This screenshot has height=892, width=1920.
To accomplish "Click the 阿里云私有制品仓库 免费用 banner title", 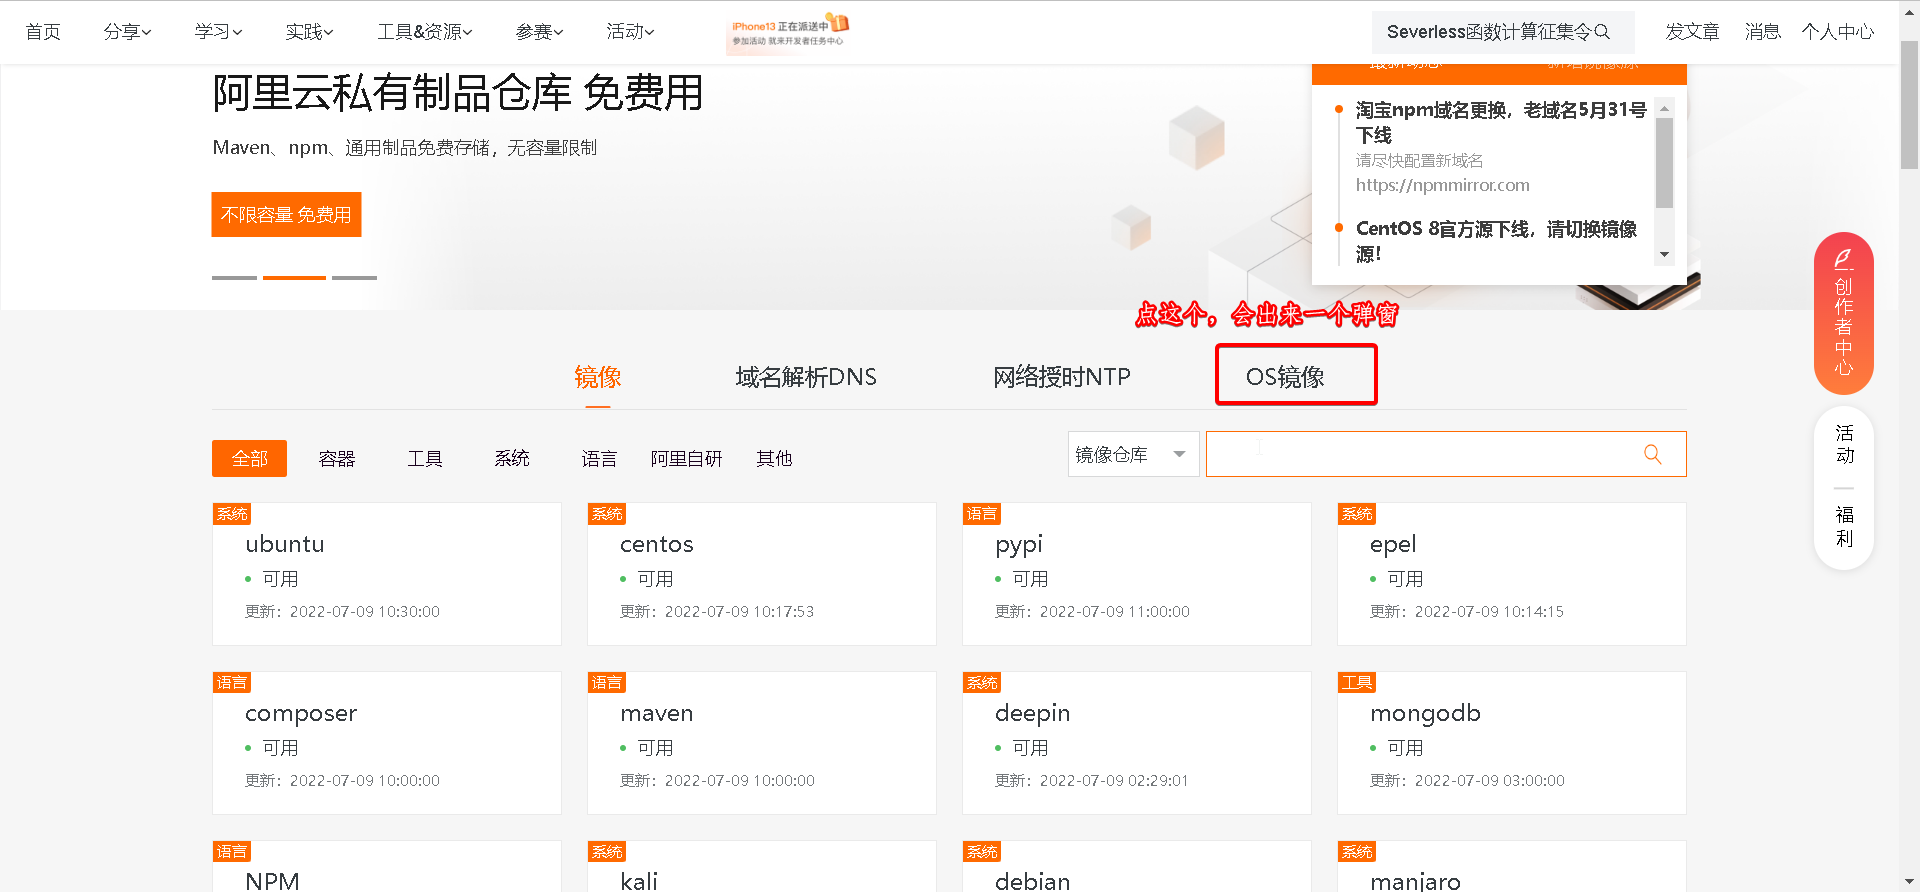I will click(458, 93).
